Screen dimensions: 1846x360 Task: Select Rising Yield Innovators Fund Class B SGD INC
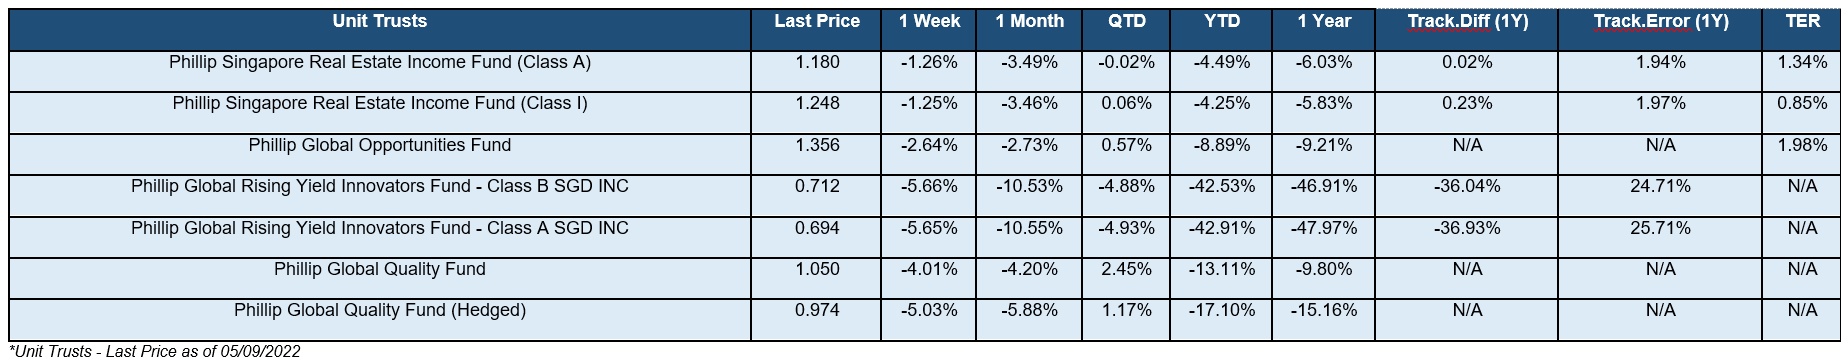click(380, 186)
